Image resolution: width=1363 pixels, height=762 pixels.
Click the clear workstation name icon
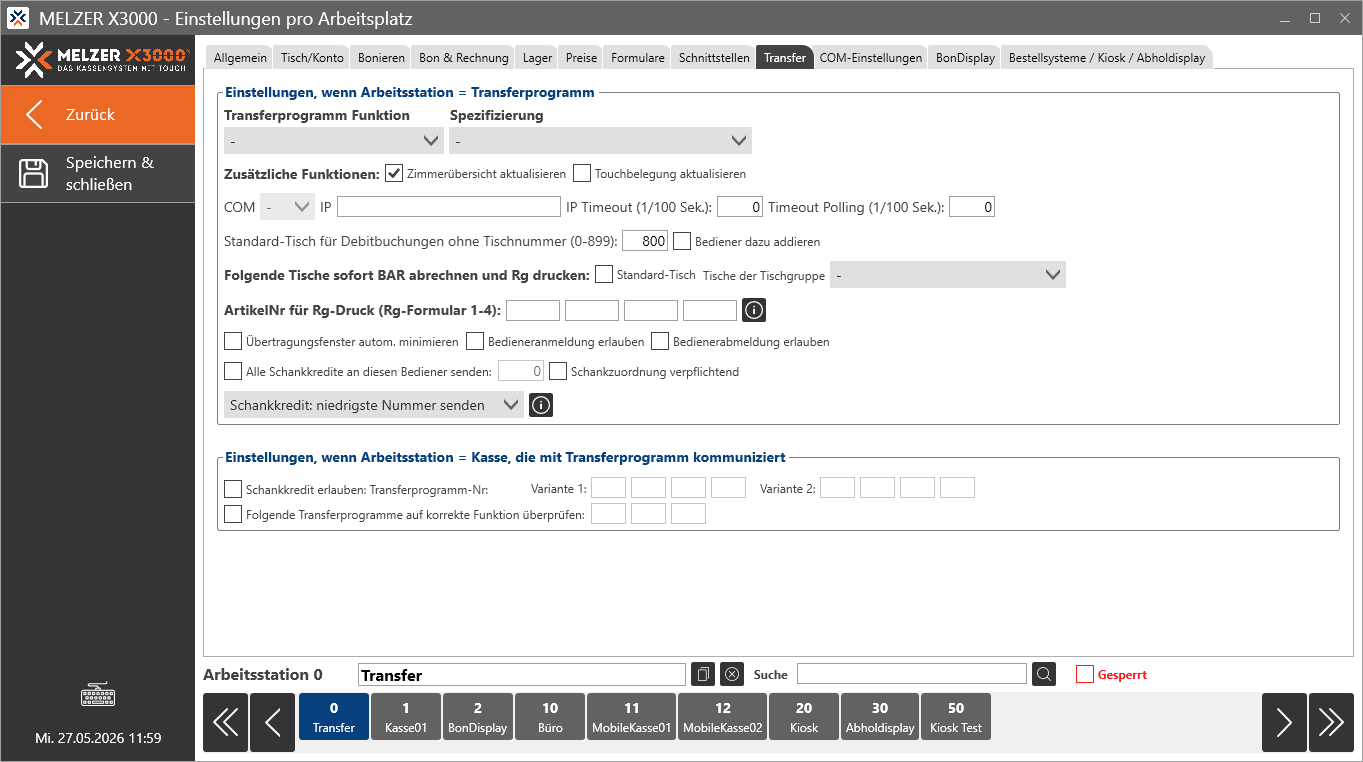coord(732,674)
